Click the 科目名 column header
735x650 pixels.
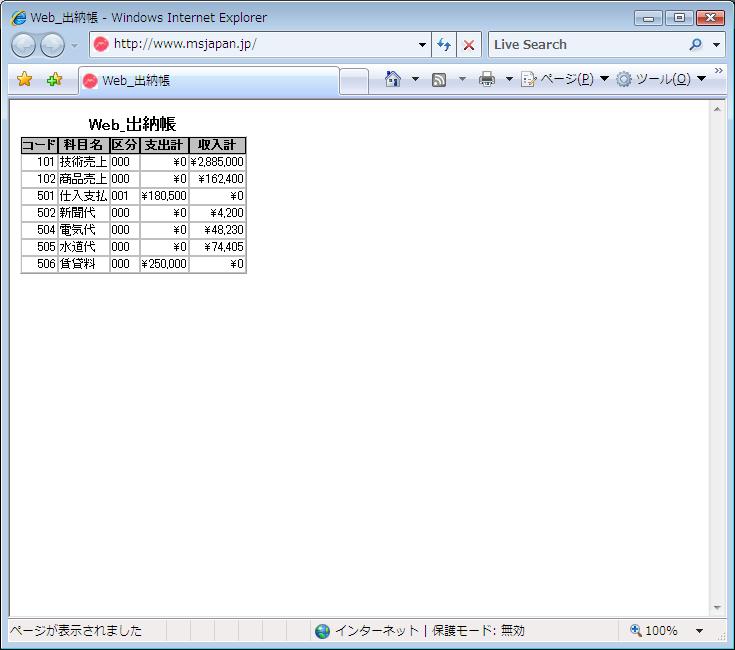[x=83, y=145]
